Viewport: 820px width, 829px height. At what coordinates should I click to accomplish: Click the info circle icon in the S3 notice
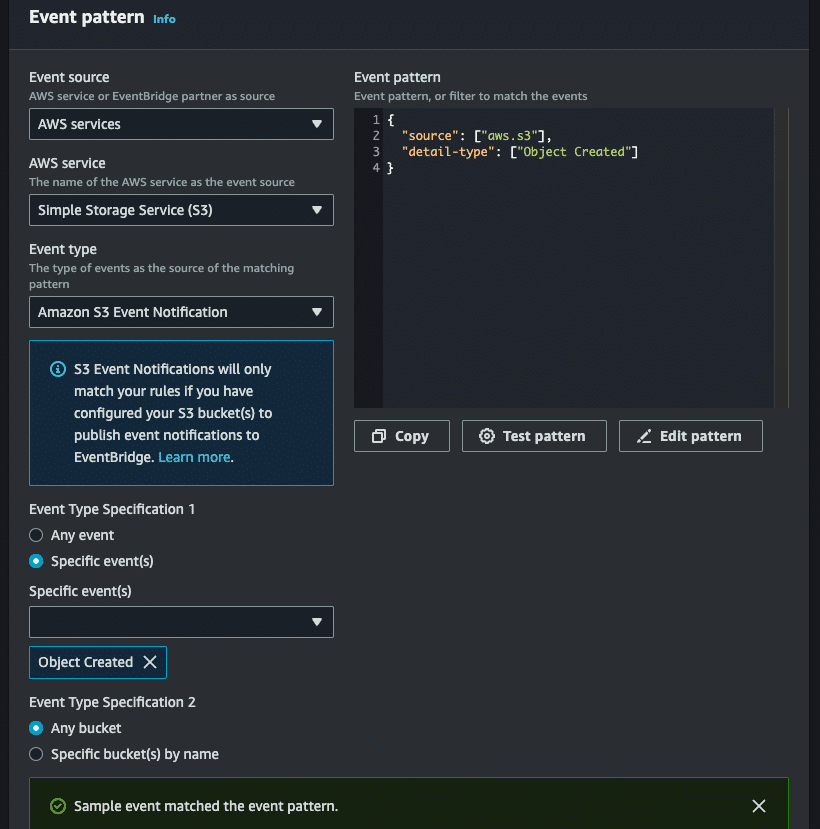pos(57,369)
